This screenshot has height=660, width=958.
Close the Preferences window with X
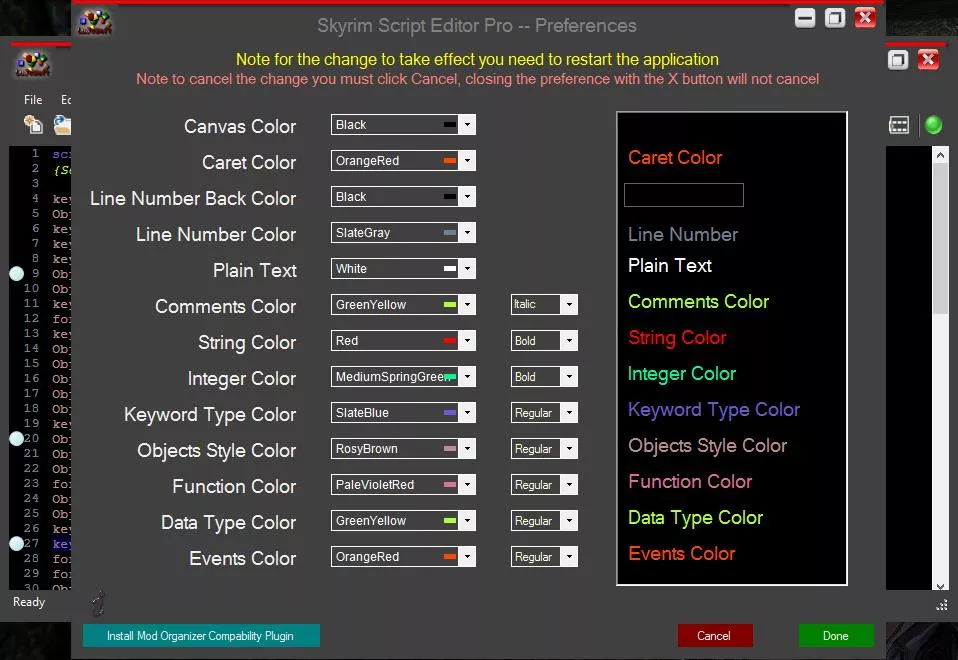(865, 18)
